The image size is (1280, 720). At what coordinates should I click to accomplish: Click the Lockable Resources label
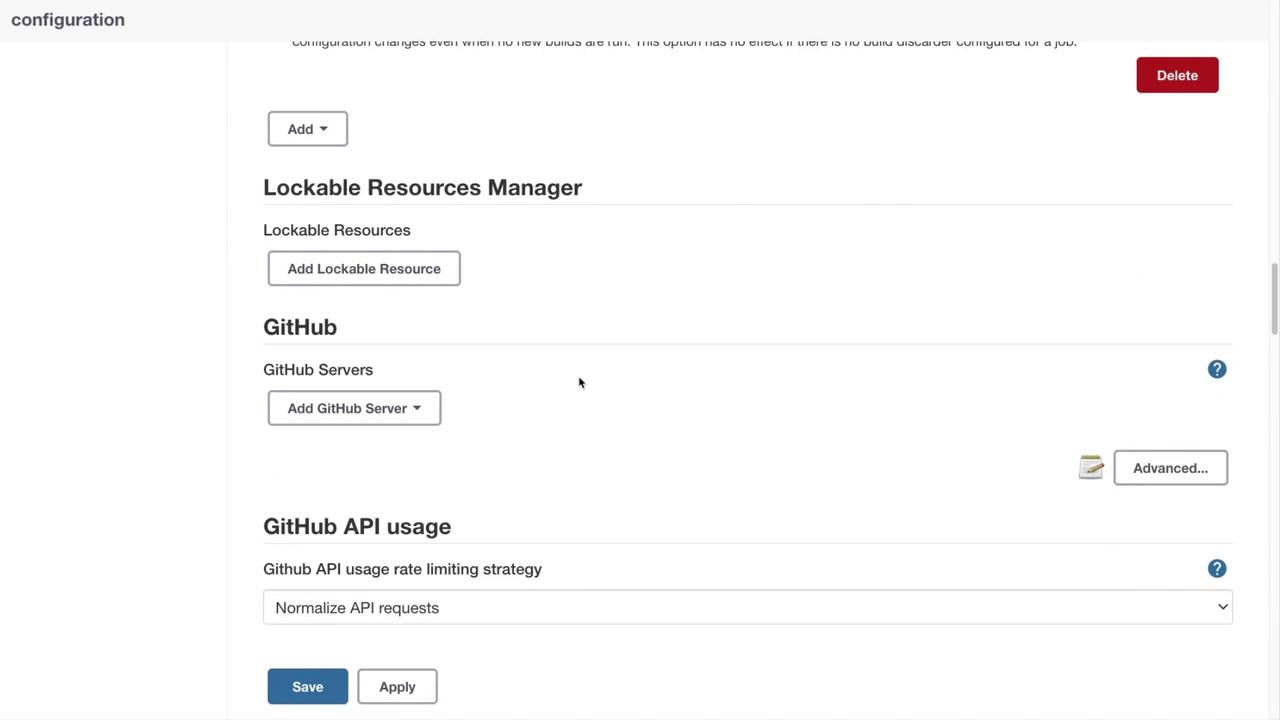[x=337, y=230]
